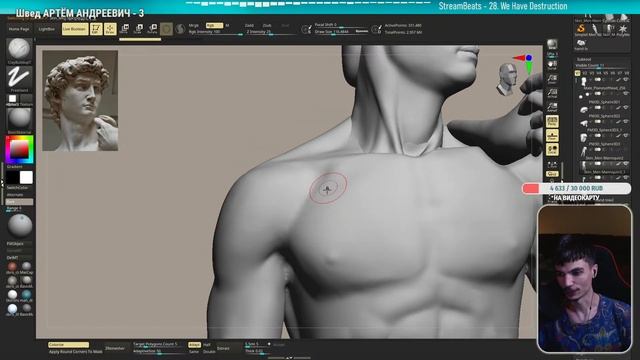This screenshot has width=640, height=360.
Task: Pick a hue in the color picker
Action: pos(19,150)
